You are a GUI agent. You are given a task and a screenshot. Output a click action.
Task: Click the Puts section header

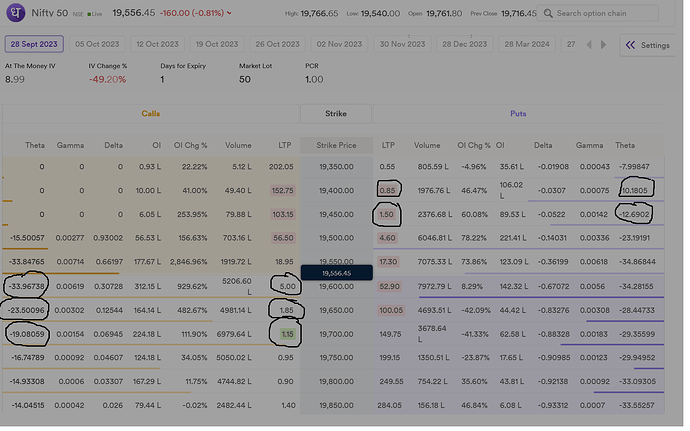(x=518, y=114)
